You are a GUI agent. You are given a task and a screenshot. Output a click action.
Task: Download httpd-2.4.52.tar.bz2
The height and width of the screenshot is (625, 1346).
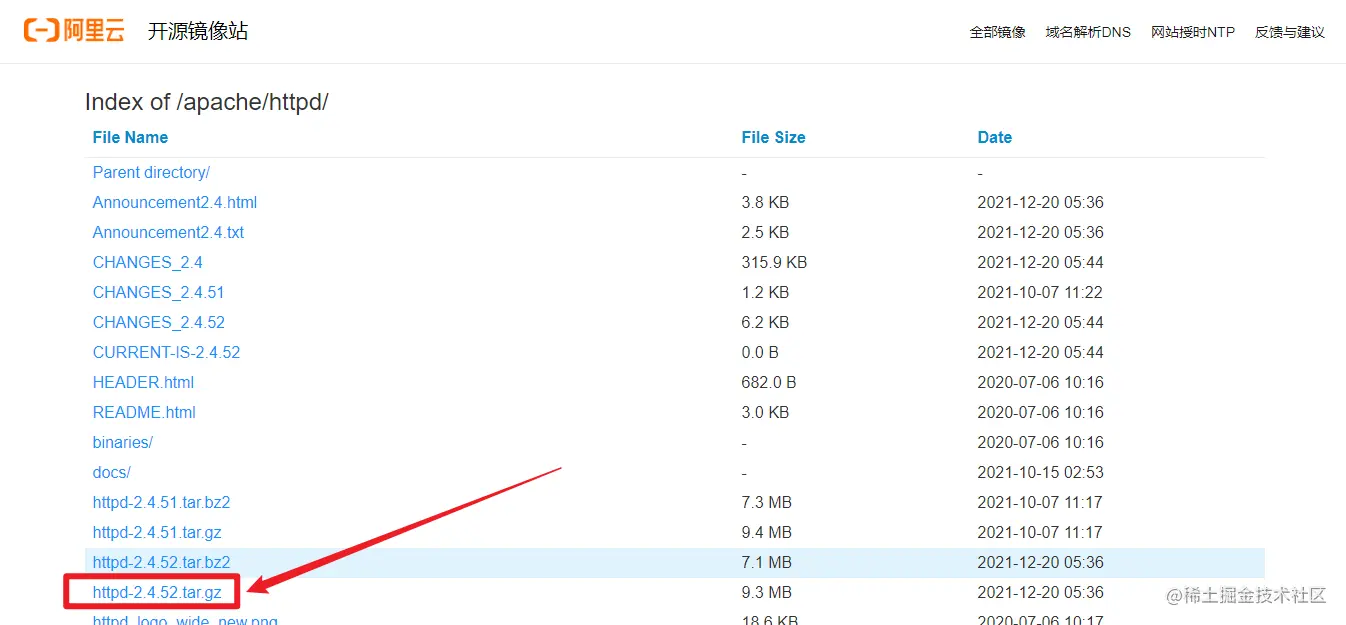point(161,562)
